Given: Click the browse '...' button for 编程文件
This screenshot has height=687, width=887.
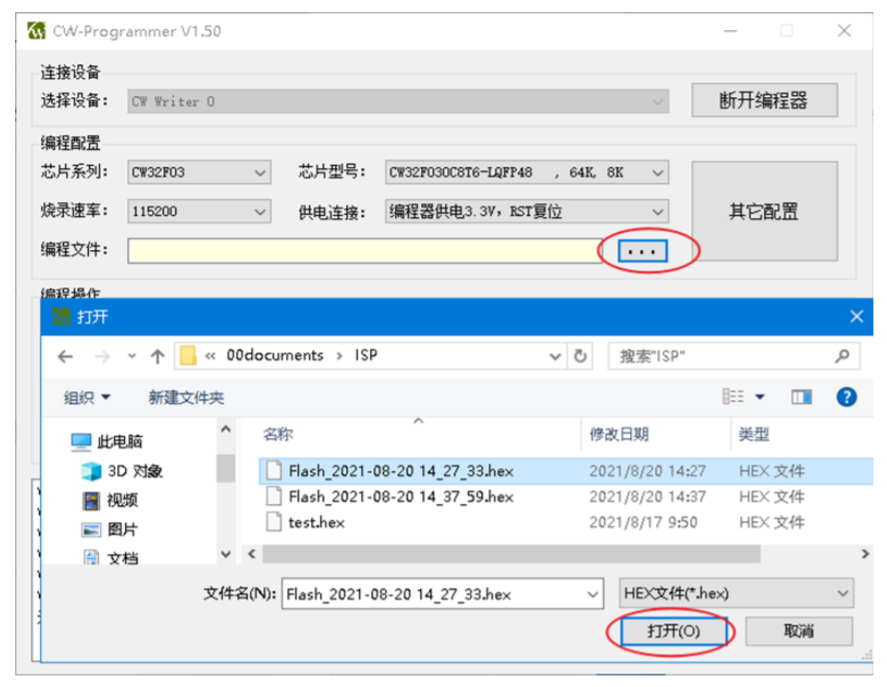Looking at the screenshot, I should [642, 251].
